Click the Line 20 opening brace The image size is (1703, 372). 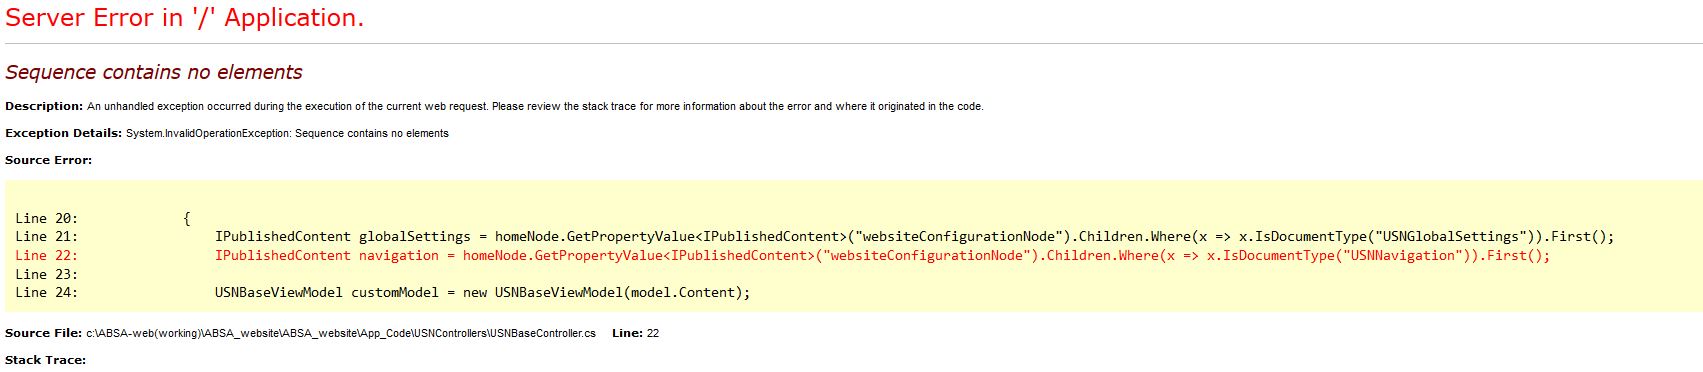coord(187,218)
